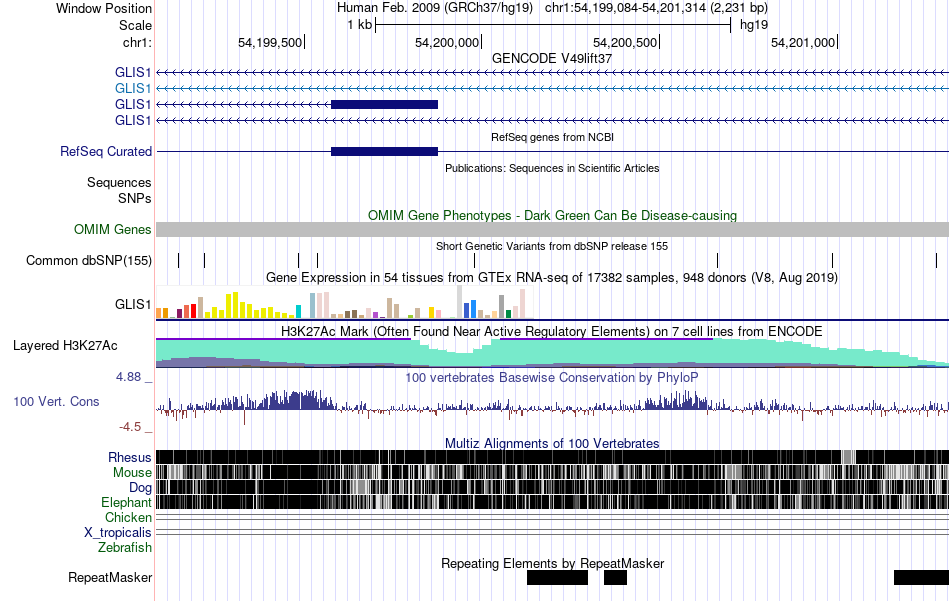Click the Sequences track label
This screenshot has width=950, height=601.
tap(119, 182)
